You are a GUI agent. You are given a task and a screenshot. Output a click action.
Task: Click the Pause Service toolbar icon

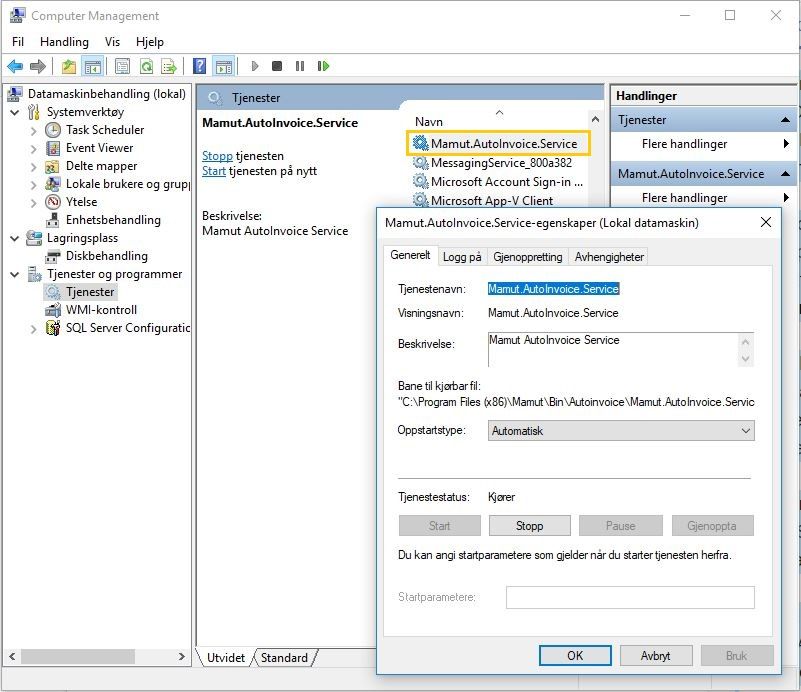[300, 66]
